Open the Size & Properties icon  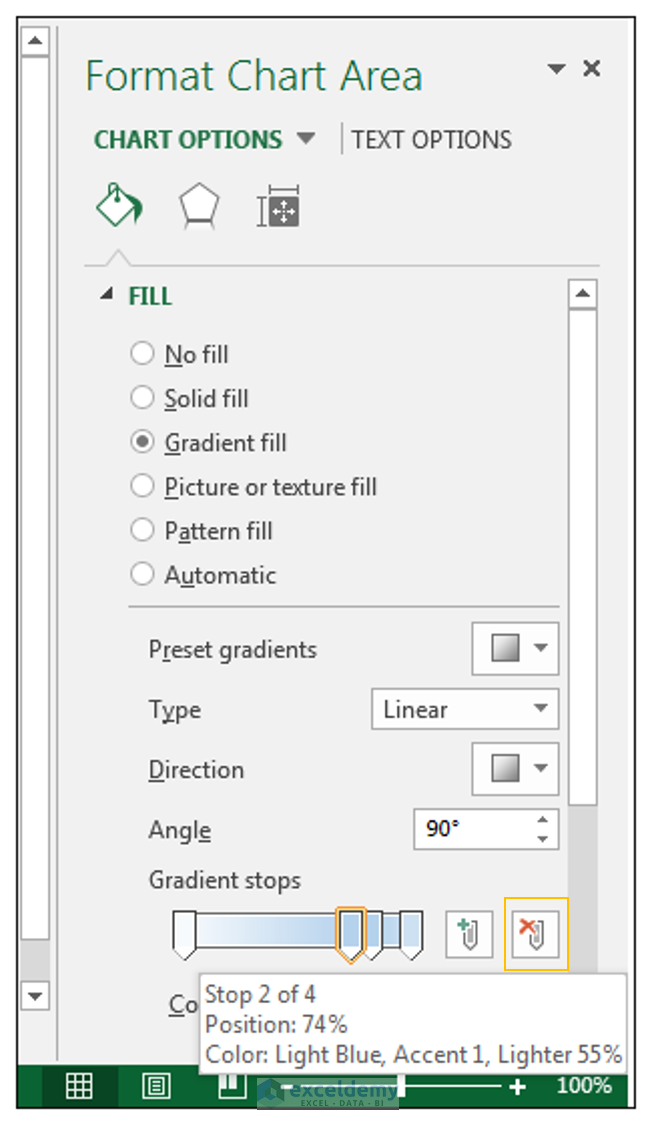(x=279, y=208)
